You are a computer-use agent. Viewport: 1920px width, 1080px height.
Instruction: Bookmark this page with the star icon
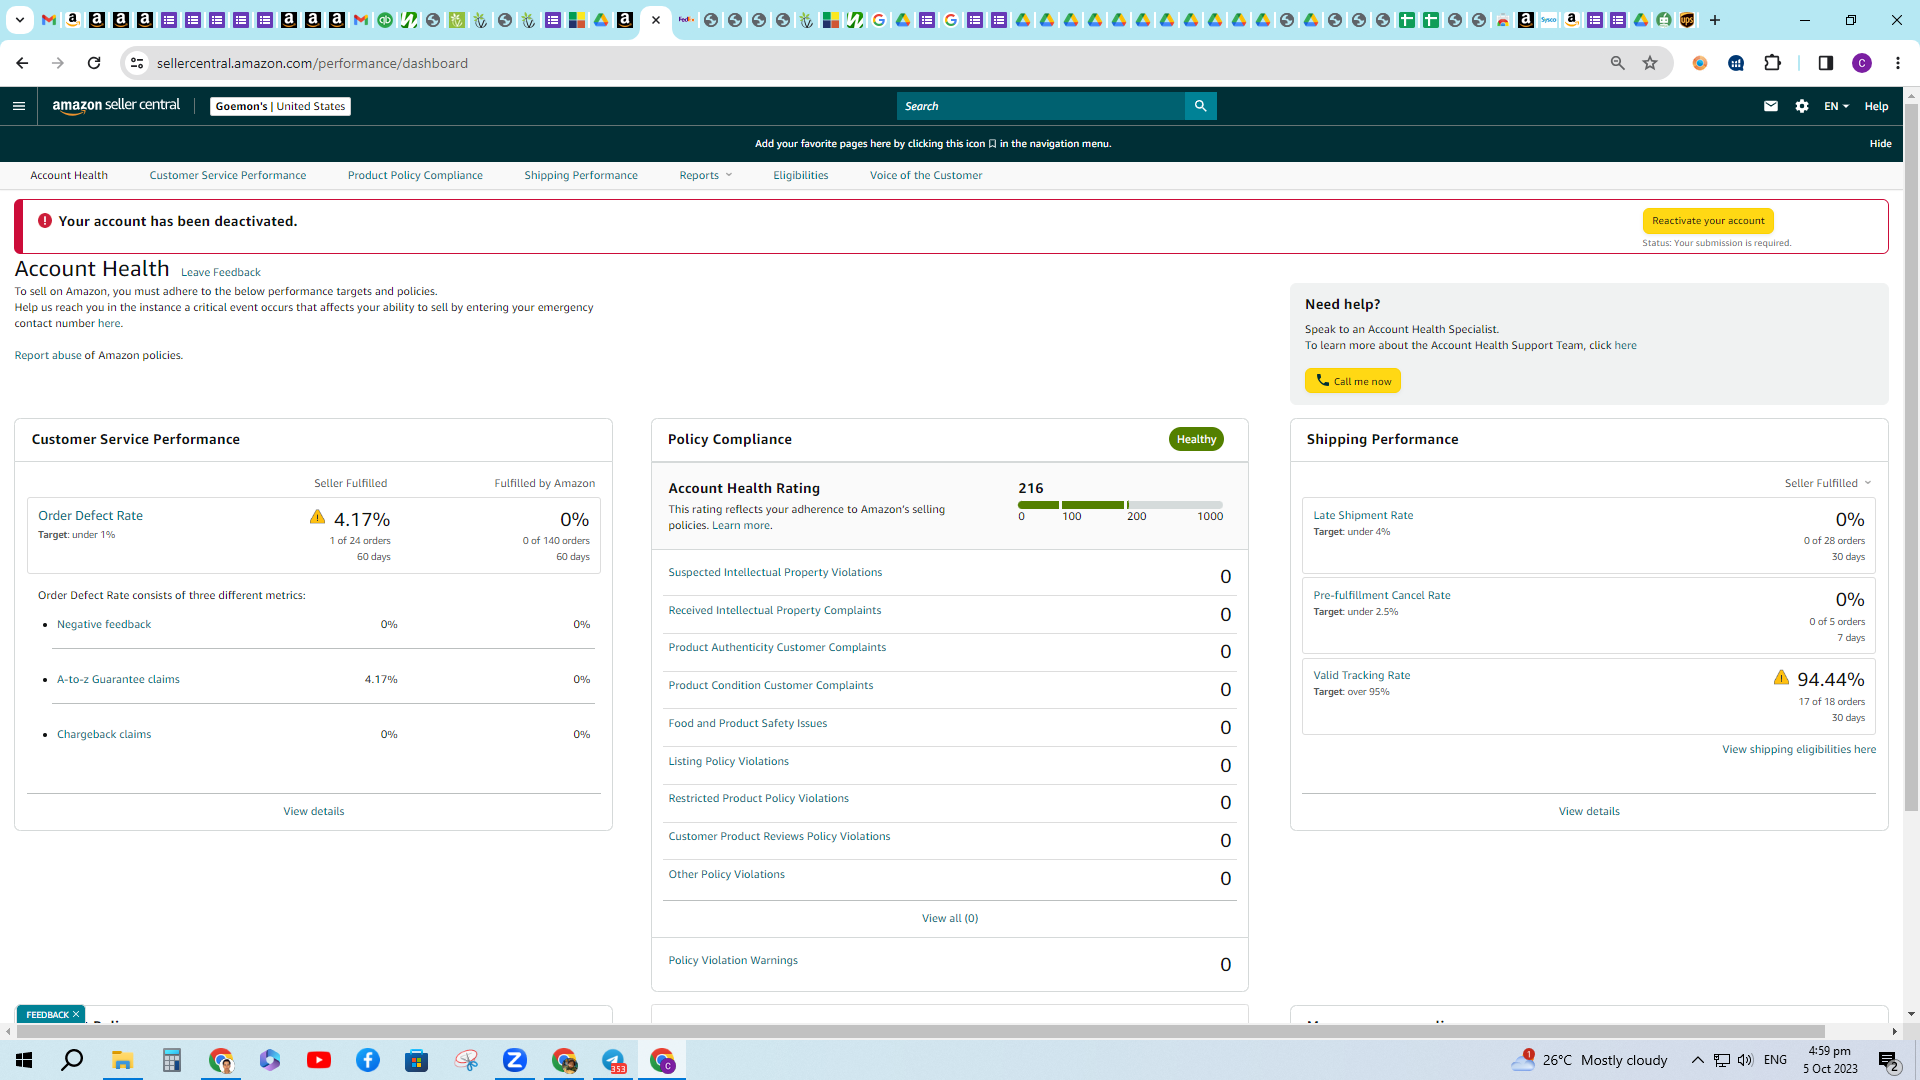1650,63
